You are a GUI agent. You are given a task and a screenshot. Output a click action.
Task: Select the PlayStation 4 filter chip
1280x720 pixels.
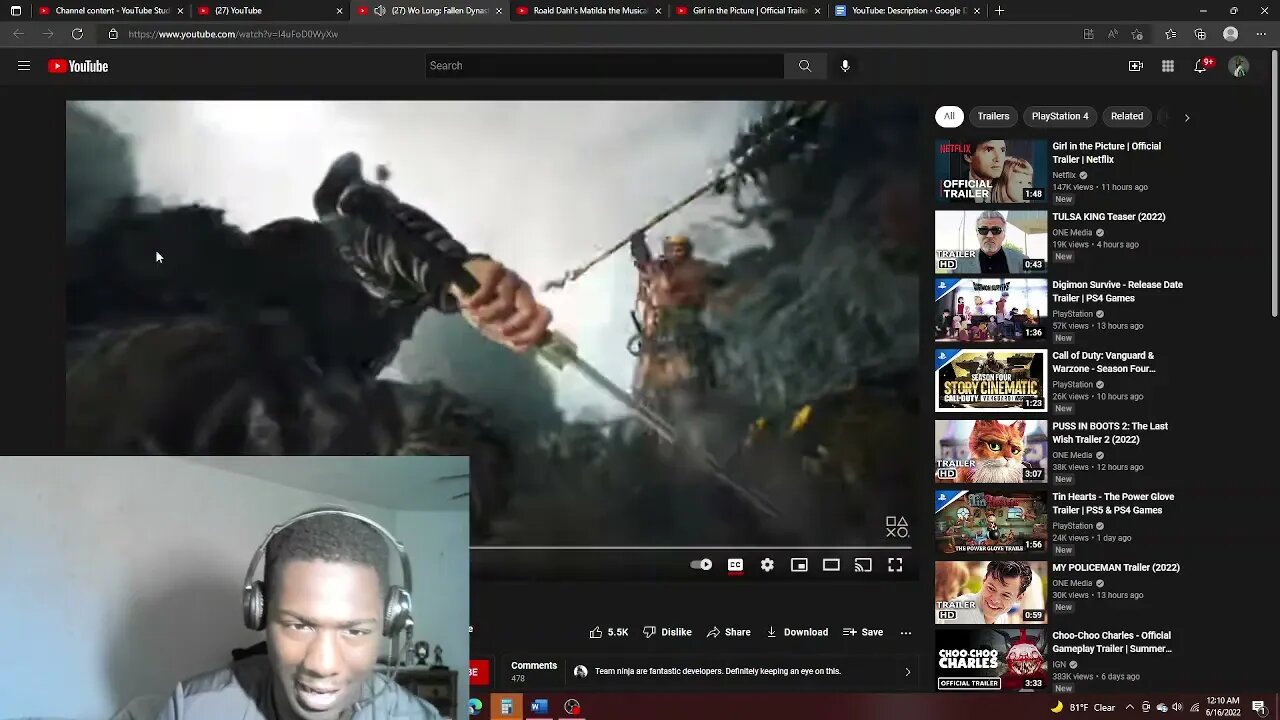click(x=1060, y=116)
